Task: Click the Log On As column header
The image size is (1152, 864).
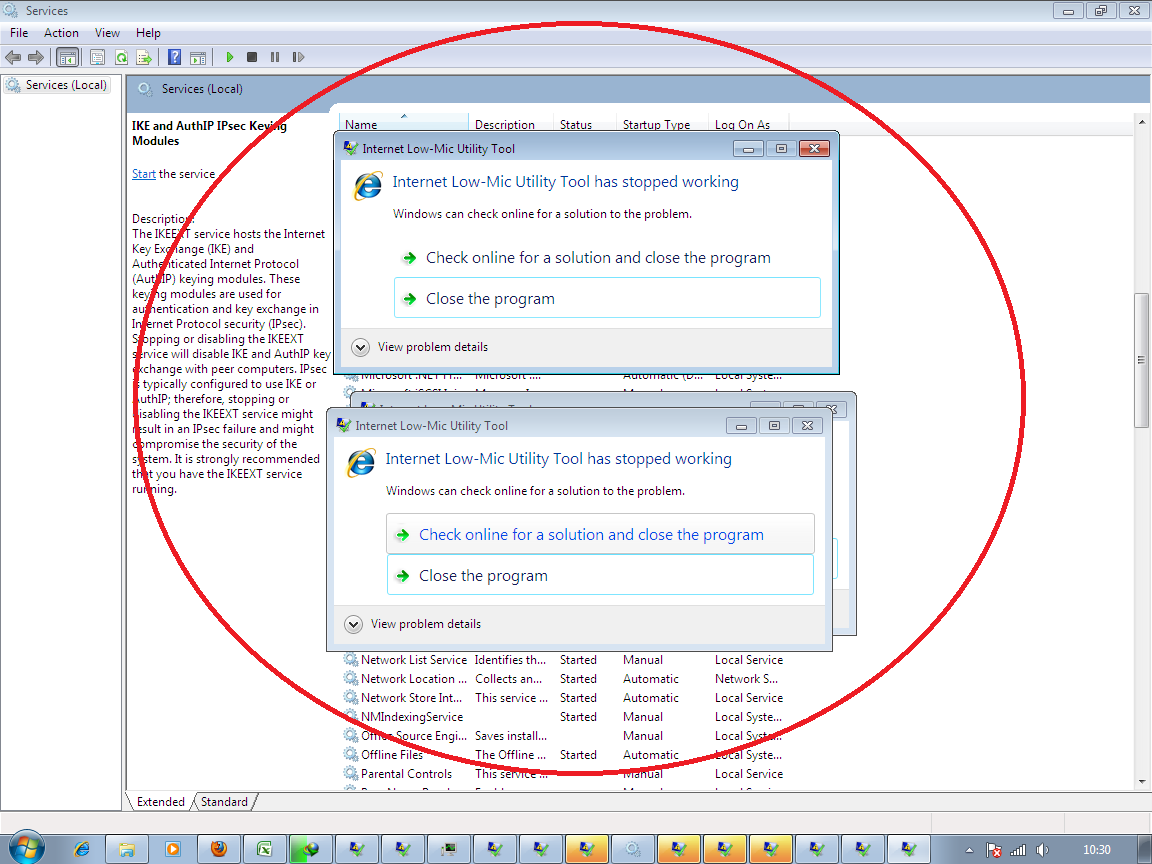Action: (x=749, y=124)
